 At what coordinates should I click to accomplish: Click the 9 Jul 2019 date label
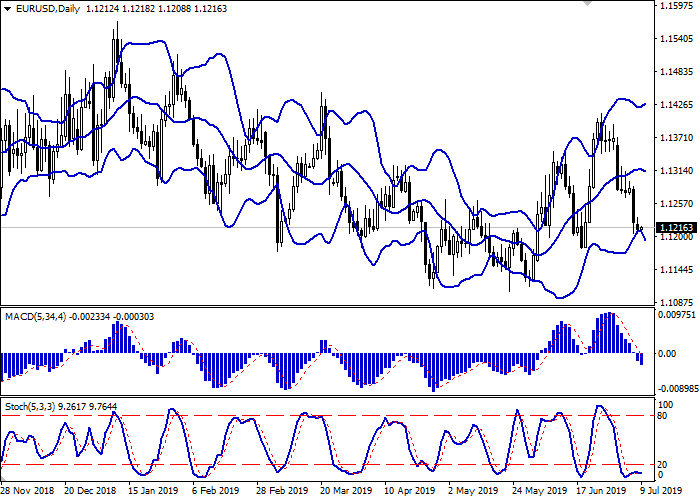(660, 491)
